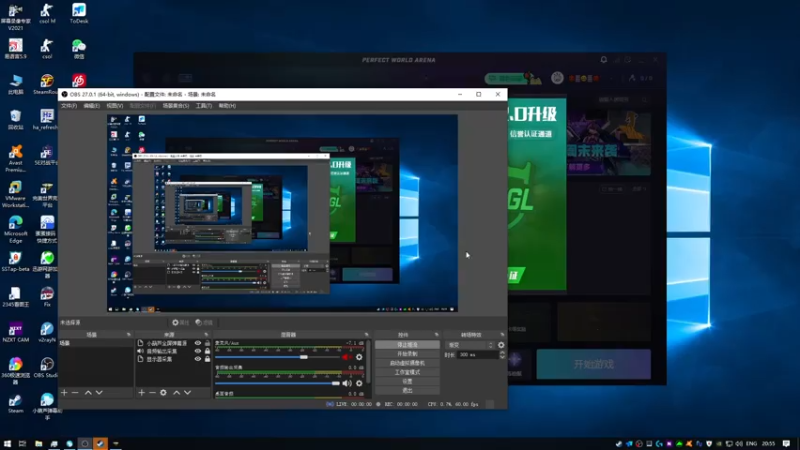Click source Properties button below preview
The image size is (800, 450).
[181, 322]
